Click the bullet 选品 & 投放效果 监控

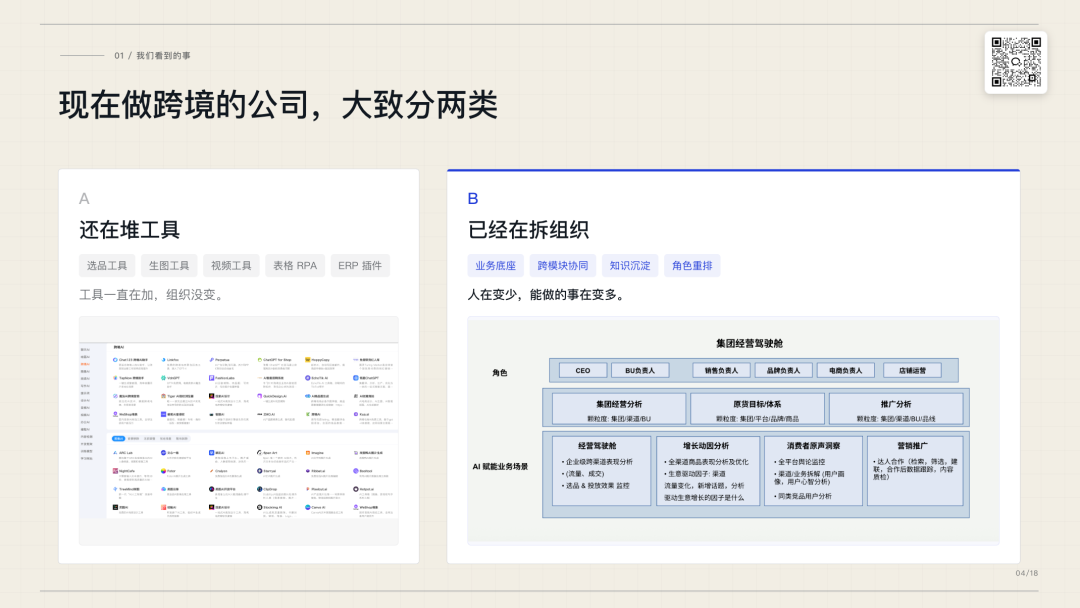pyautogui.click(x=596, y=485)
